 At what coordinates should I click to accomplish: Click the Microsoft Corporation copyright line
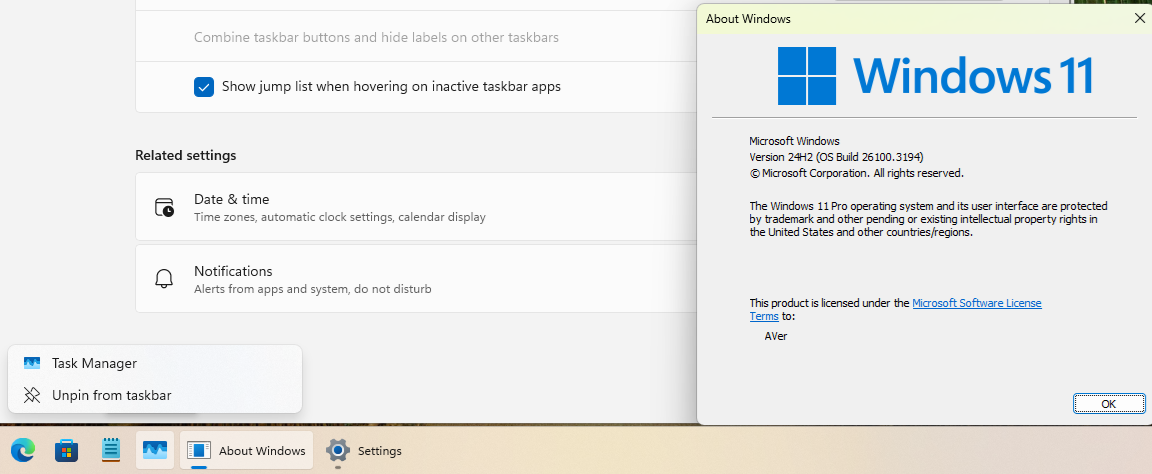point(857,173)
